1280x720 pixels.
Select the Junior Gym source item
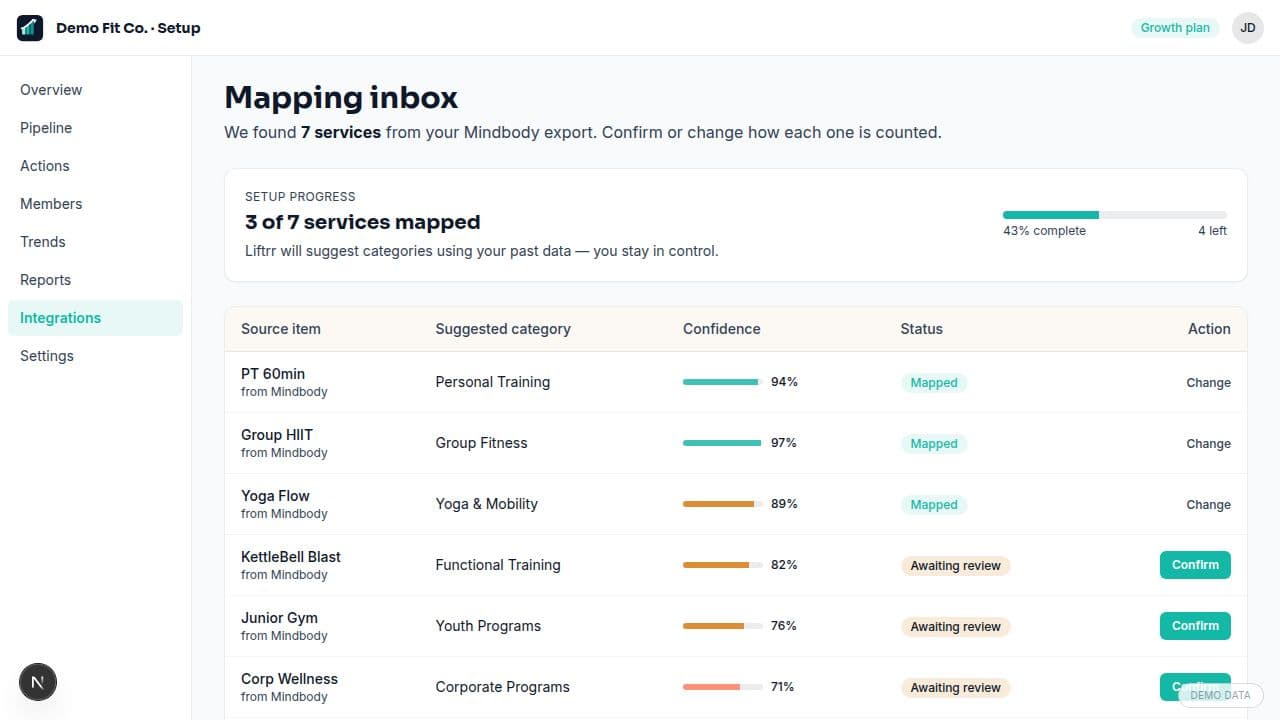tap(279, 618)
